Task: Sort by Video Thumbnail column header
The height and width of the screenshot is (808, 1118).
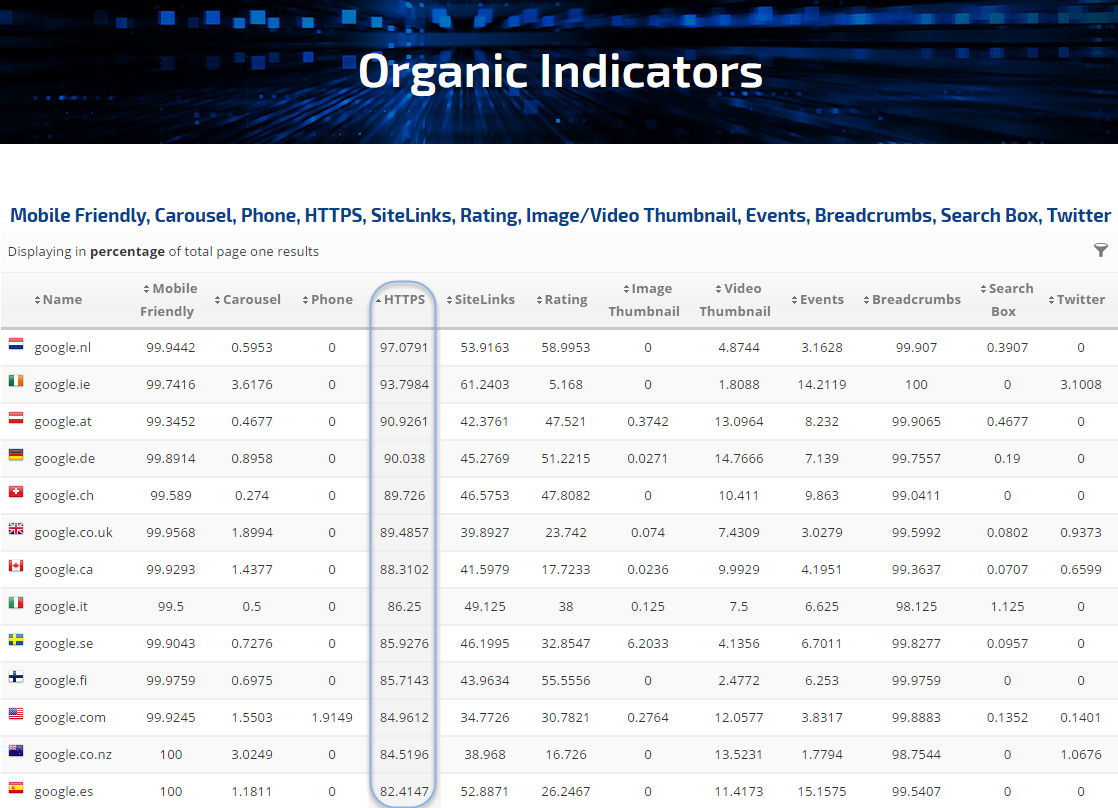Action: [735, 300]
